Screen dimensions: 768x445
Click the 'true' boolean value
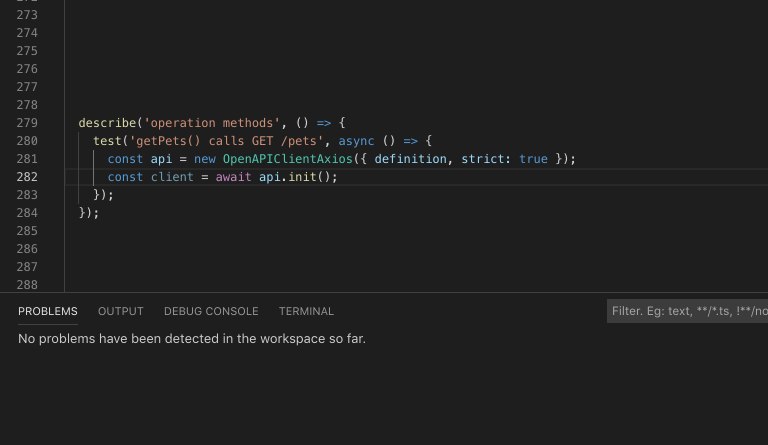click(533, 159)
